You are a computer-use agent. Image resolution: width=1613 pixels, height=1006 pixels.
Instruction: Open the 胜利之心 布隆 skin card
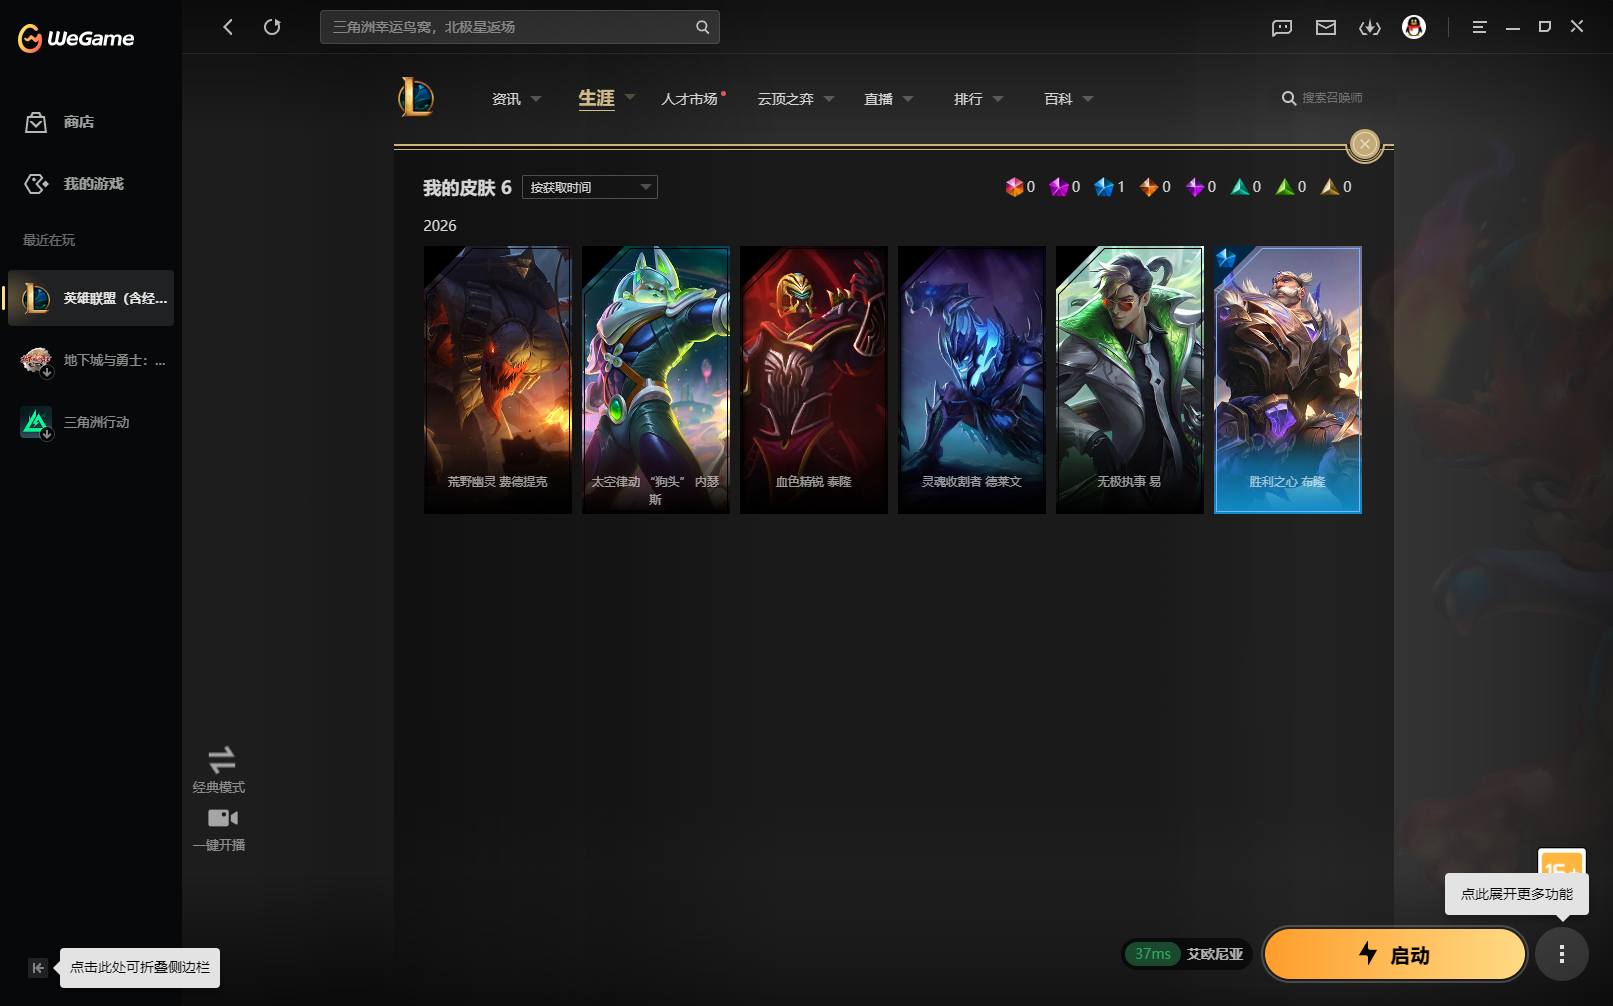[x=1288, y=380]
